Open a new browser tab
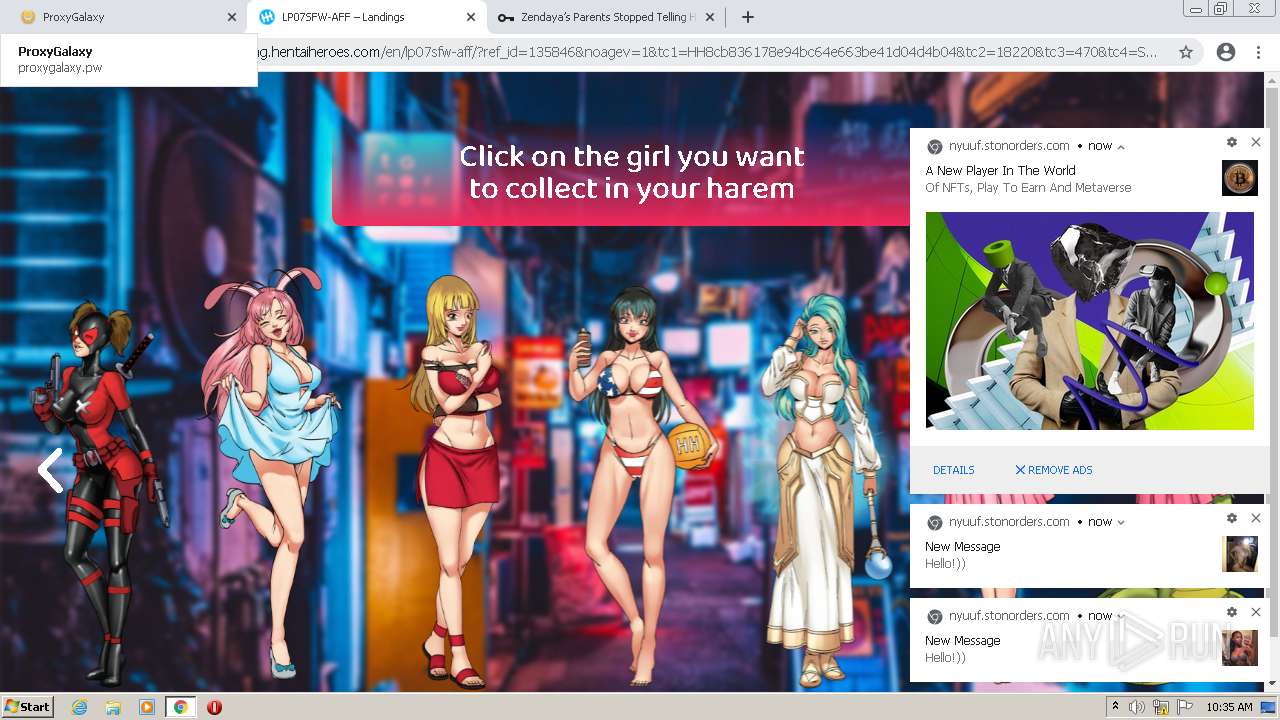Viewport: 1280px width, 720px height. (747, 17)
